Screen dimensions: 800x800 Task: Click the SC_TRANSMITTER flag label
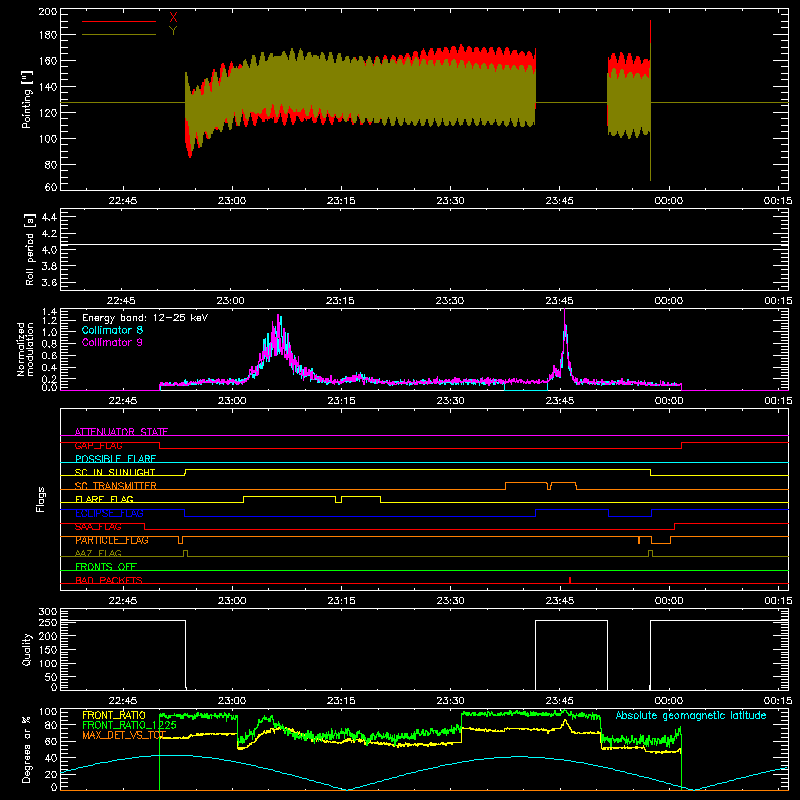(x=116, y=486)
